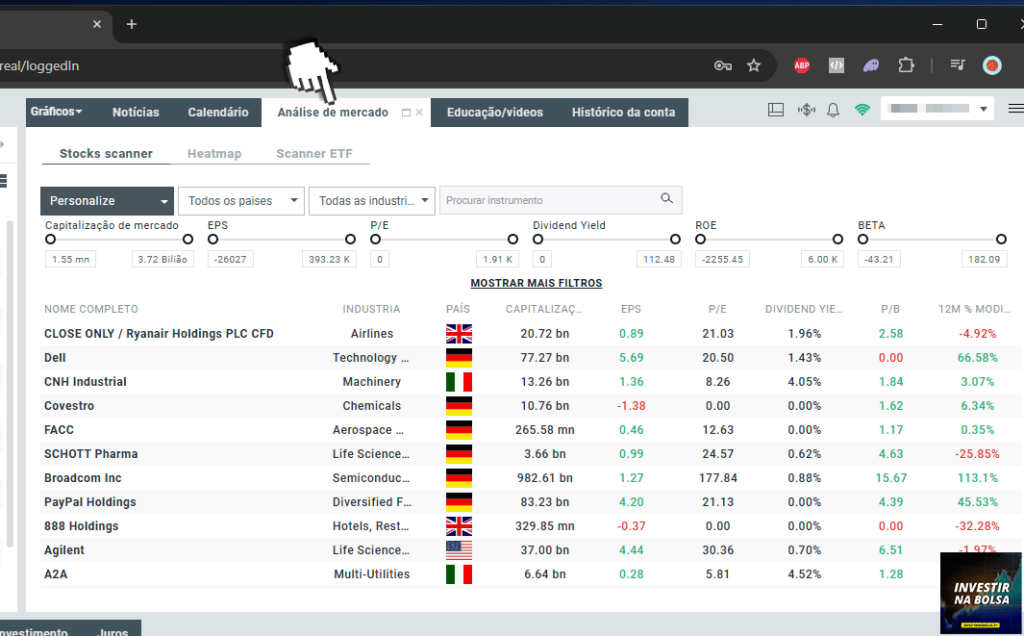The height and width of the screenshot is (636, 1024).
Task: Select the Broadcom Inc row
Action: 529,478
